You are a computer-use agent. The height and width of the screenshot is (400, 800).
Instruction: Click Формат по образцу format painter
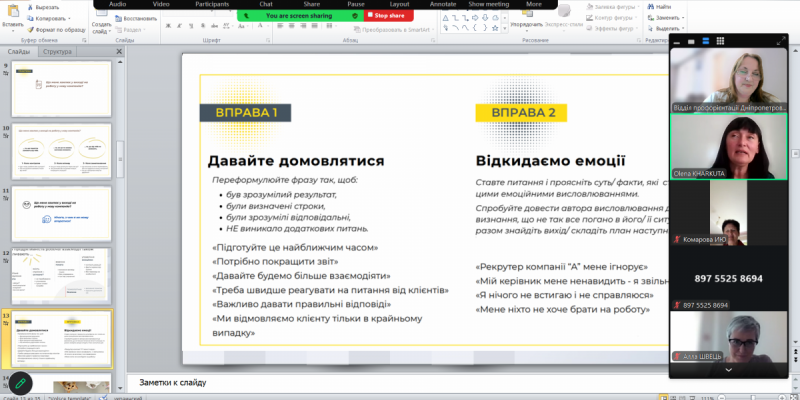click(x=56, y=30)
